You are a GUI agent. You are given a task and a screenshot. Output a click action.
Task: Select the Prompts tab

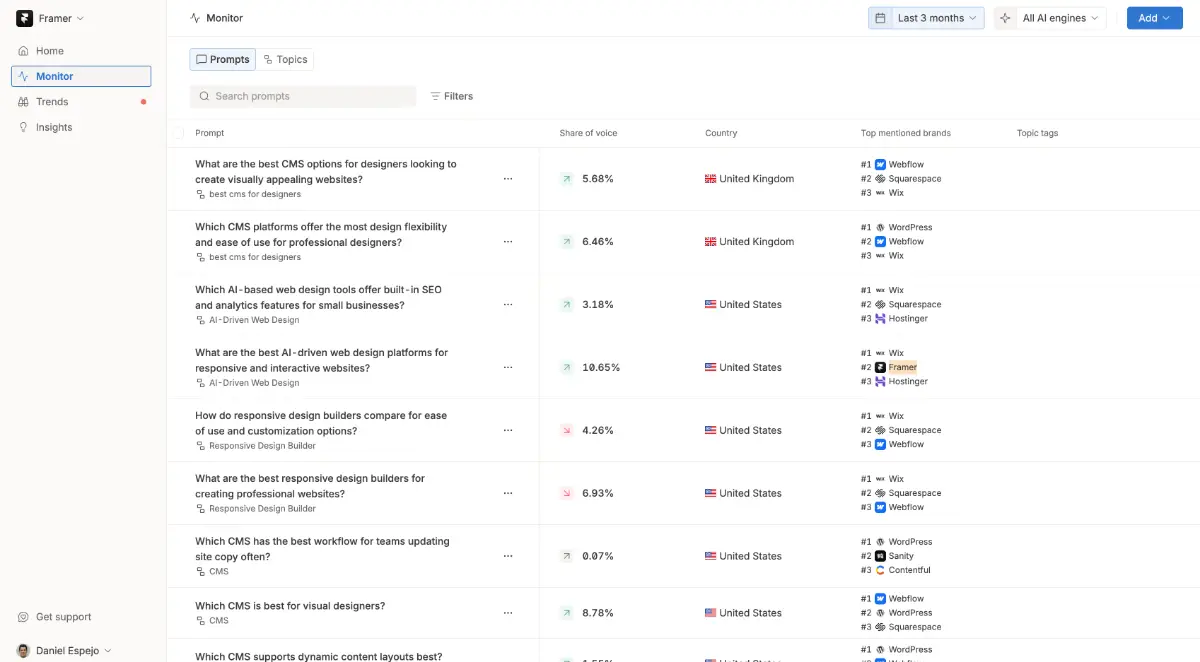(x=223, y=60)
